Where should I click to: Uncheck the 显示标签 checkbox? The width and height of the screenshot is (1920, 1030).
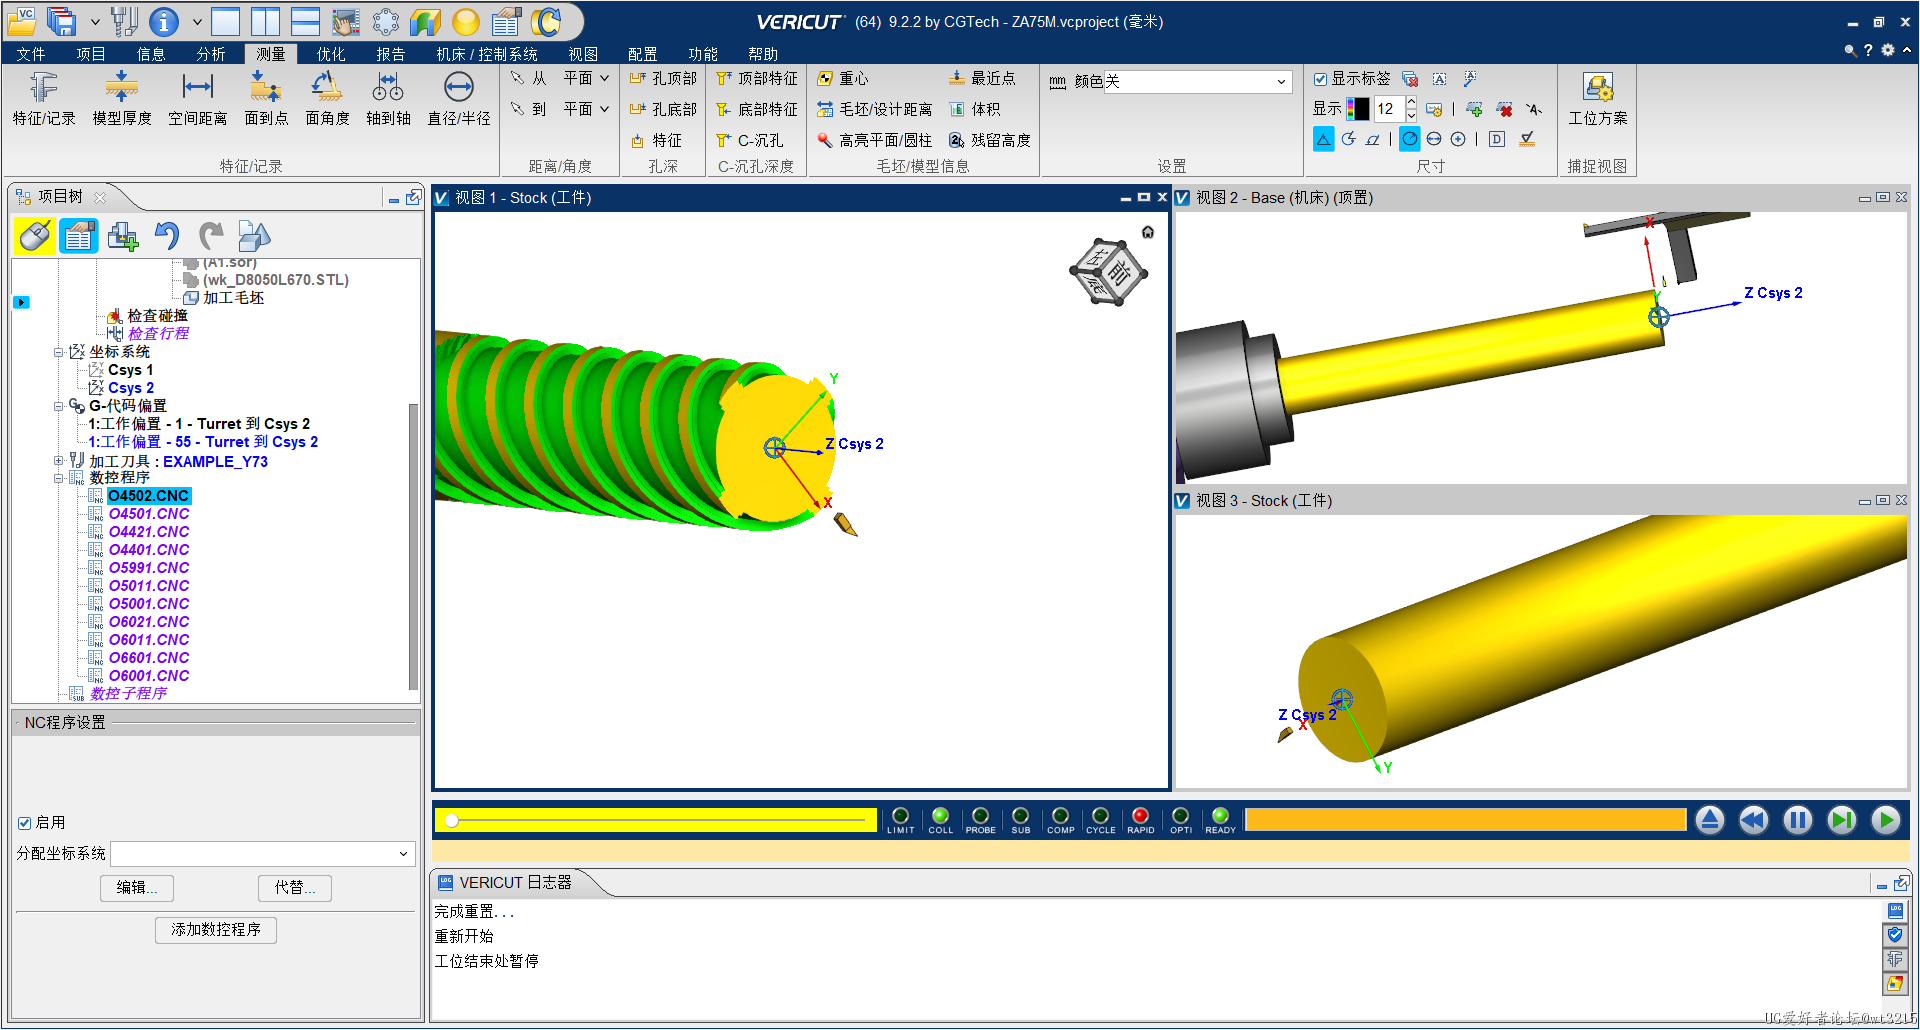(x=1320, y=79)
